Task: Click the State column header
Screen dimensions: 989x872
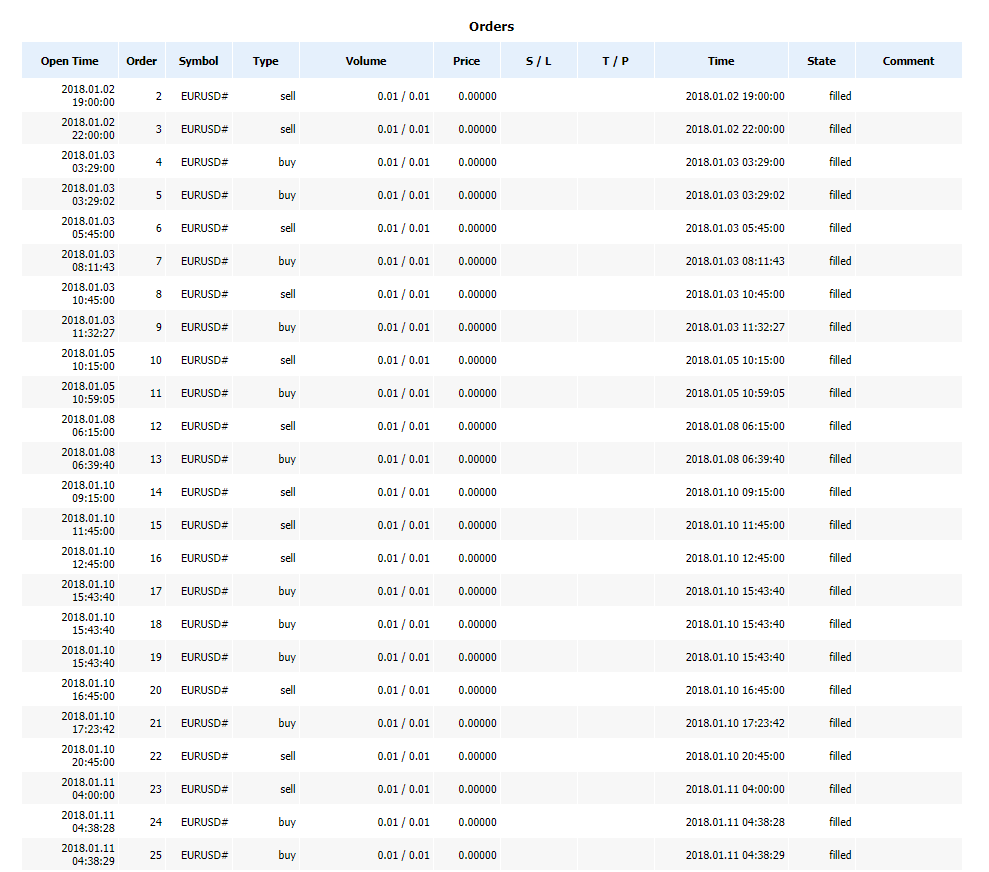Action: click(821, 61)
